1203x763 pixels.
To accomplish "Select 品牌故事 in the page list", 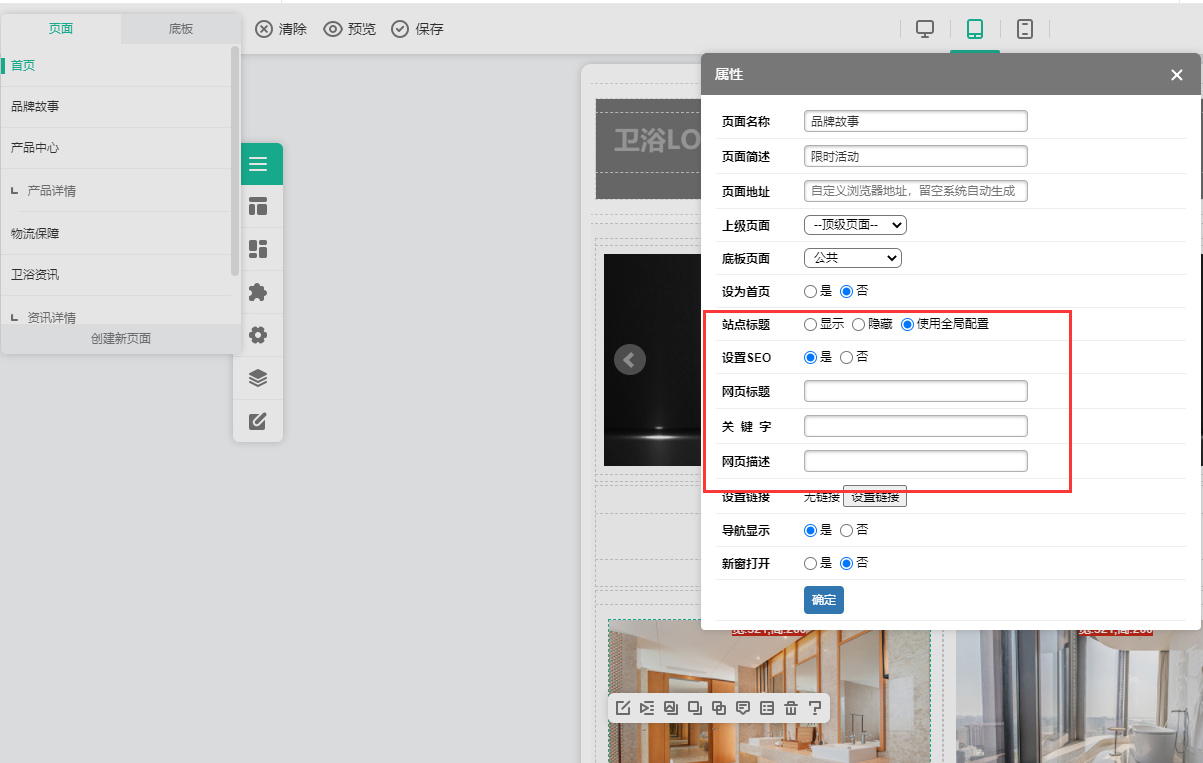I will pyautogui.click(x=35, y=106).
